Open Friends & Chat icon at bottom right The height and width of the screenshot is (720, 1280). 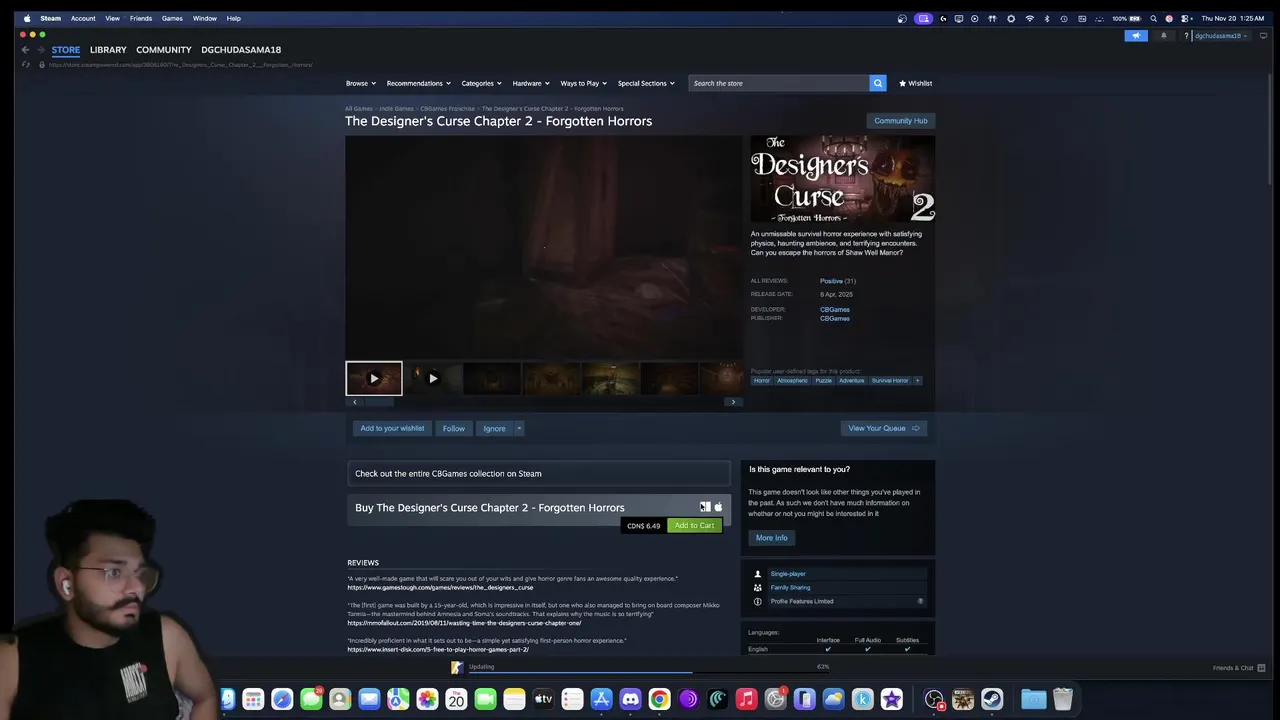[x=1261, y=668]
